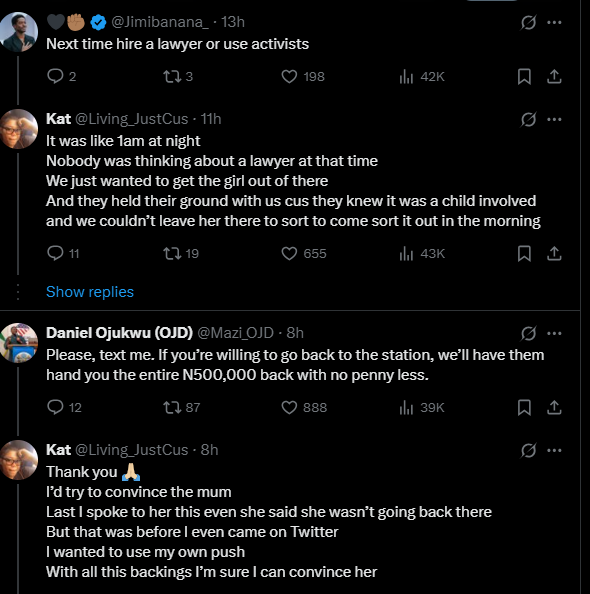
Task: Open Grok icon on Kat's 8h reply
Action: click(528, 450)
